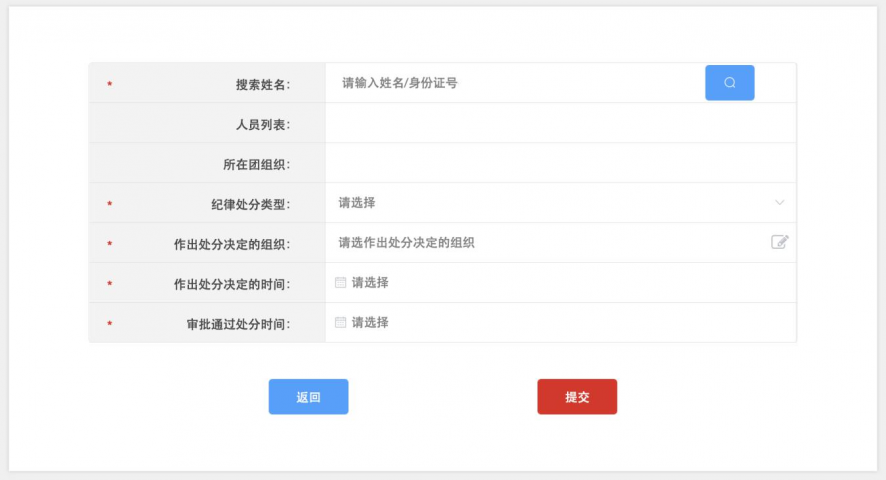Click the 作出处分决定的组织 field label
The image size is (886, 480).
[x=231, y=245]
